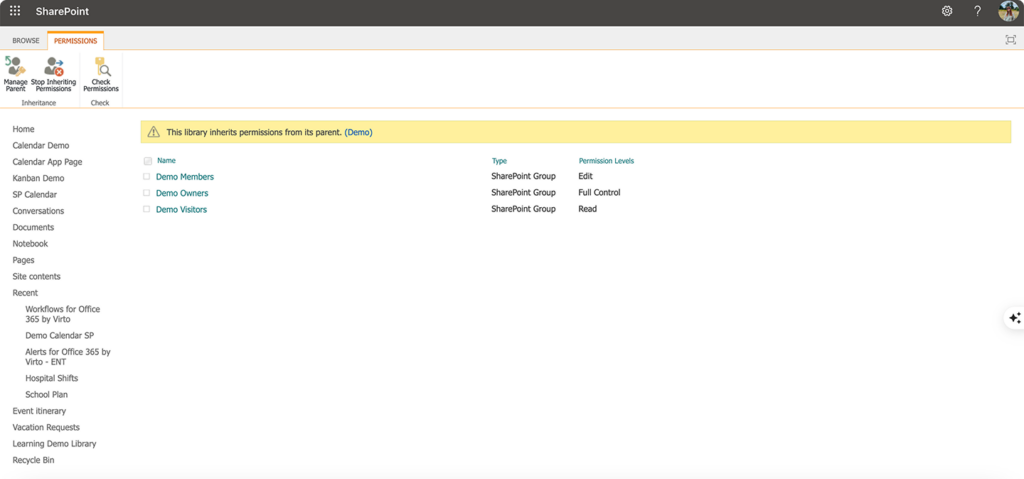The image size is (1024, 479).
Task: Open Event itinerary navigation link
Action: click(39, 411)
